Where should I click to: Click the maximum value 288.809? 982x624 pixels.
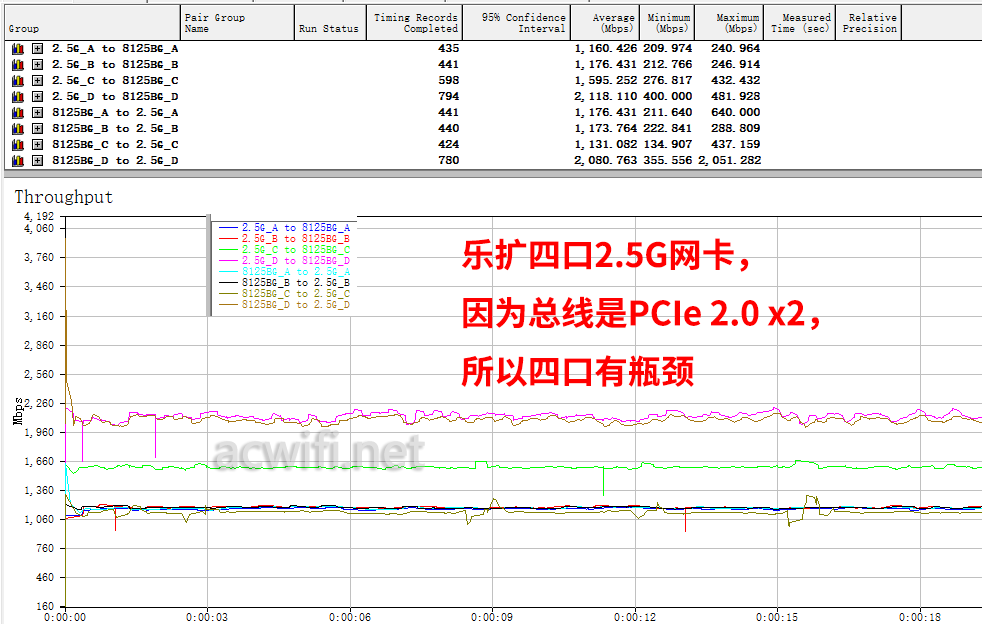pos(736,128)
